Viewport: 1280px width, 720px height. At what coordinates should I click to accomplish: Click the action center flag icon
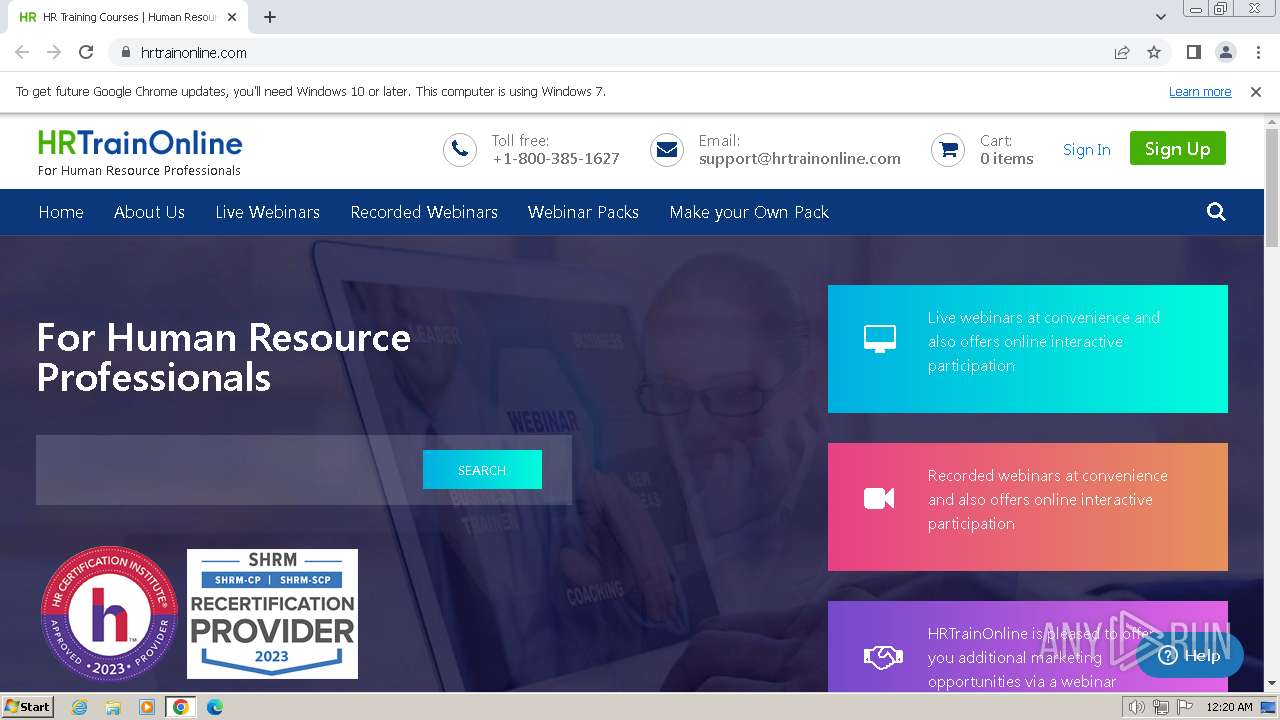pos(1183,707)
